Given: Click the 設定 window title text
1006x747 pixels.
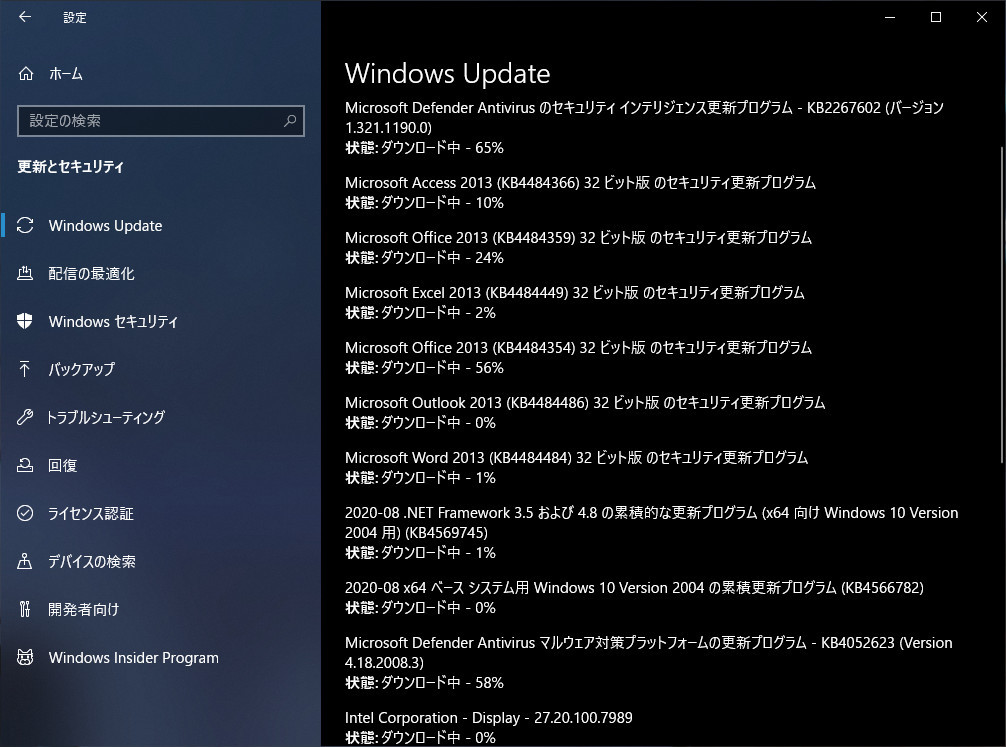Looking at the screenshot, I should coord(74,18).
